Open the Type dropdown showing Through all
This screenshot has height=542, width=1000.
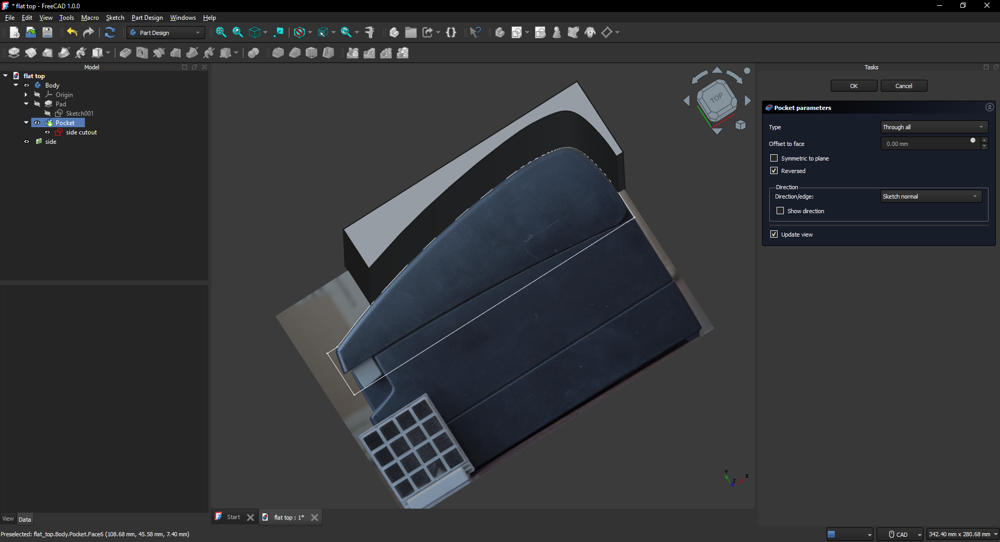click(x=933, y=127)
